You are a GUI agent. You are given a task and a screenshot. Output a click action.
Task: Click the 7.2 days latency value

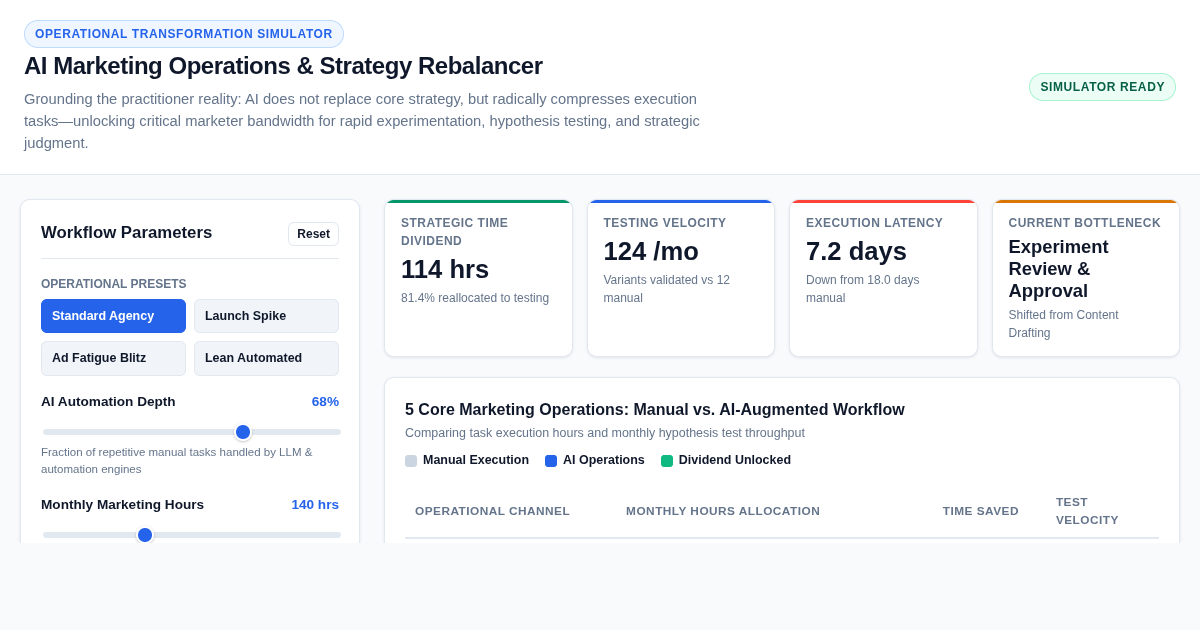(856, 251)
